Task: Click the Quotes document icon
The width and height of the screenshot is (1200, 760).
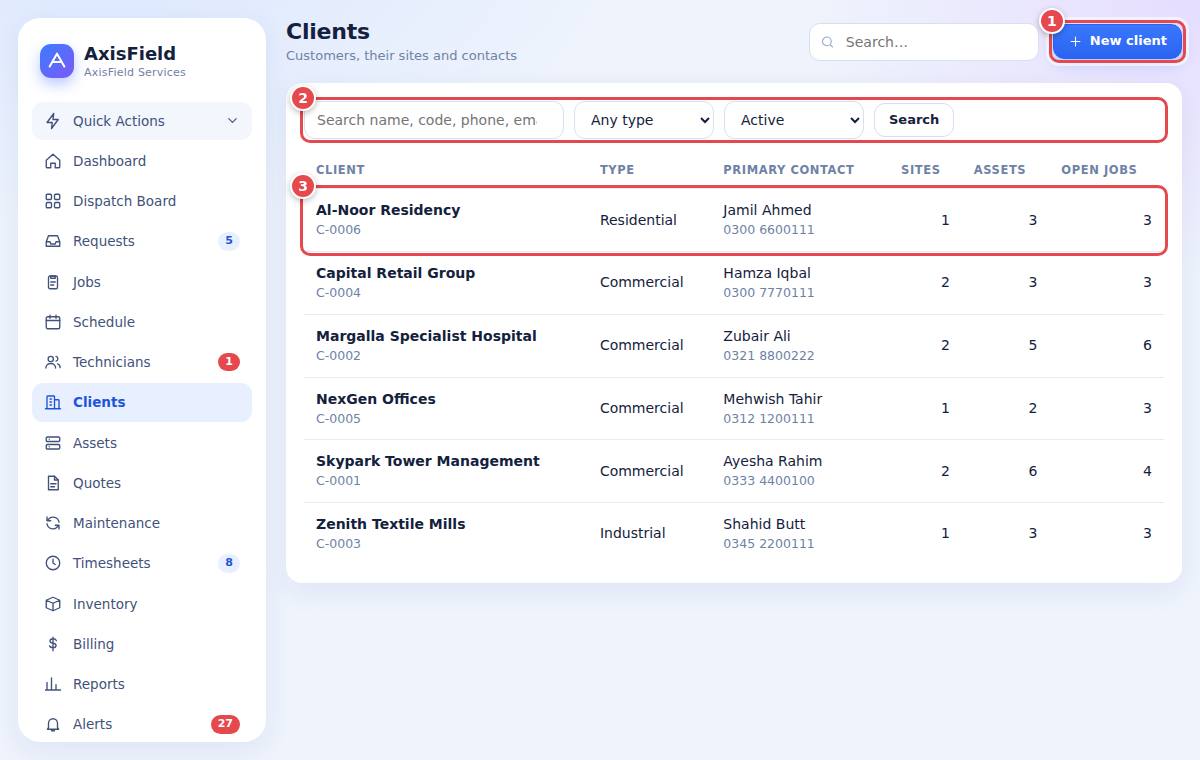Action: 53,483
